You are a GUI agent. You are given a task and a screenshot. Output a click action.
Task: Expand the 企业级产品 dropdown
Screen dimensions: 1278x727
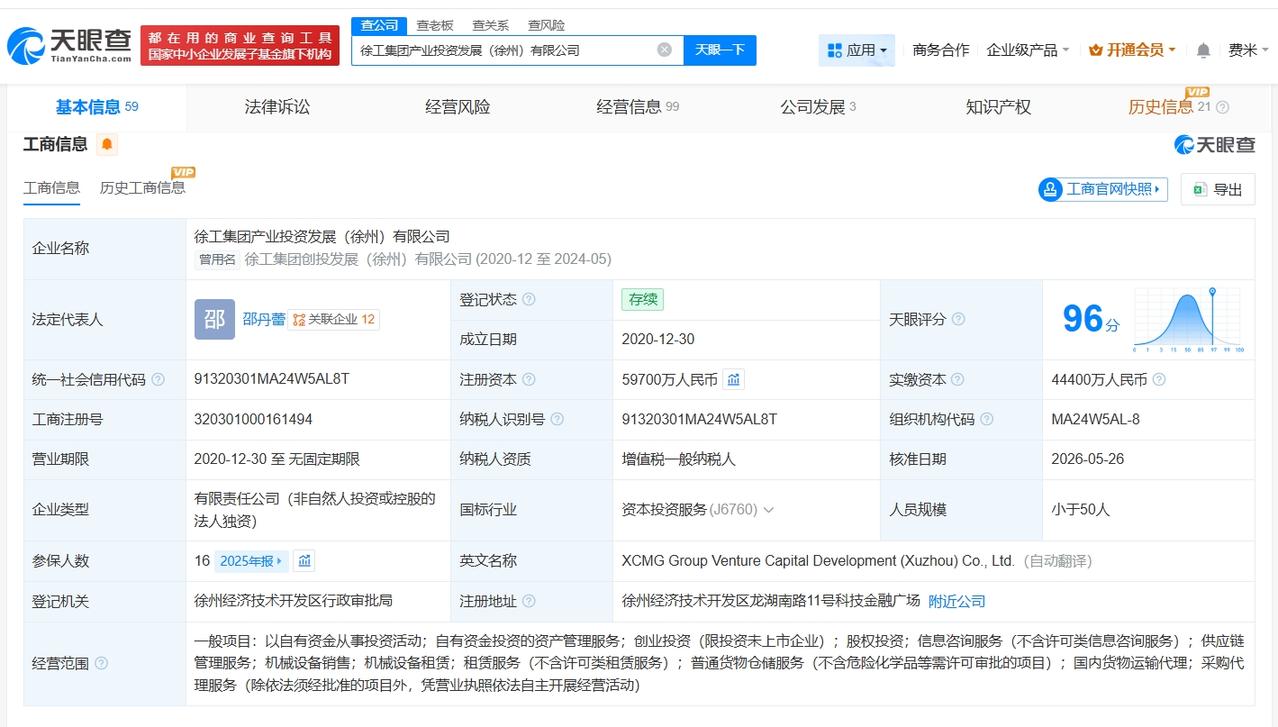click(x=1027, y=50)
